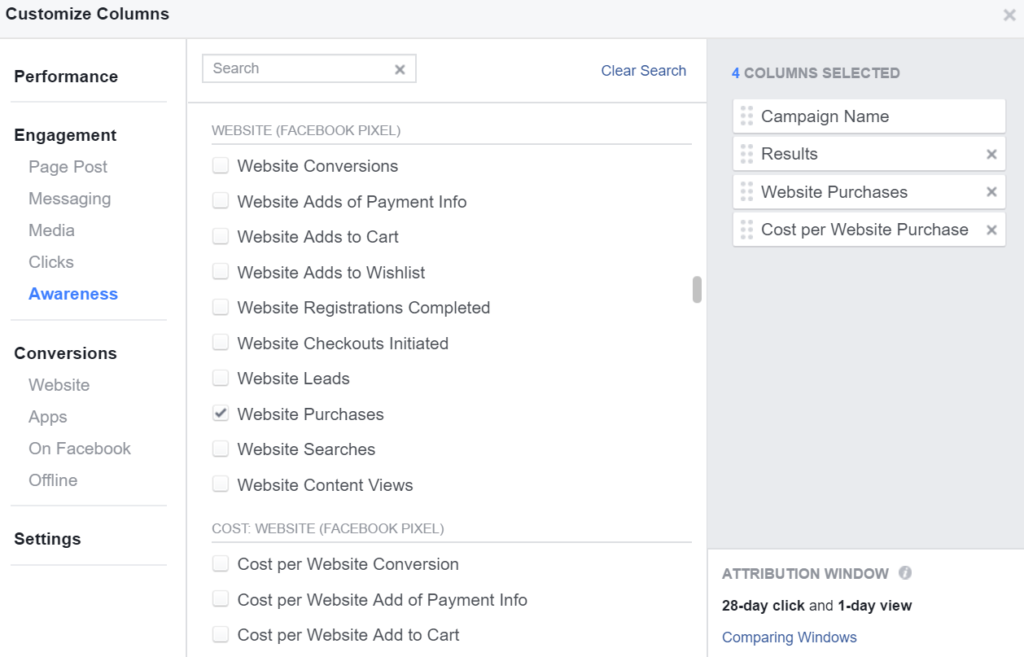
Task: Click the drag handle beside Cost per Website Purchase
Action: [746, 230]
